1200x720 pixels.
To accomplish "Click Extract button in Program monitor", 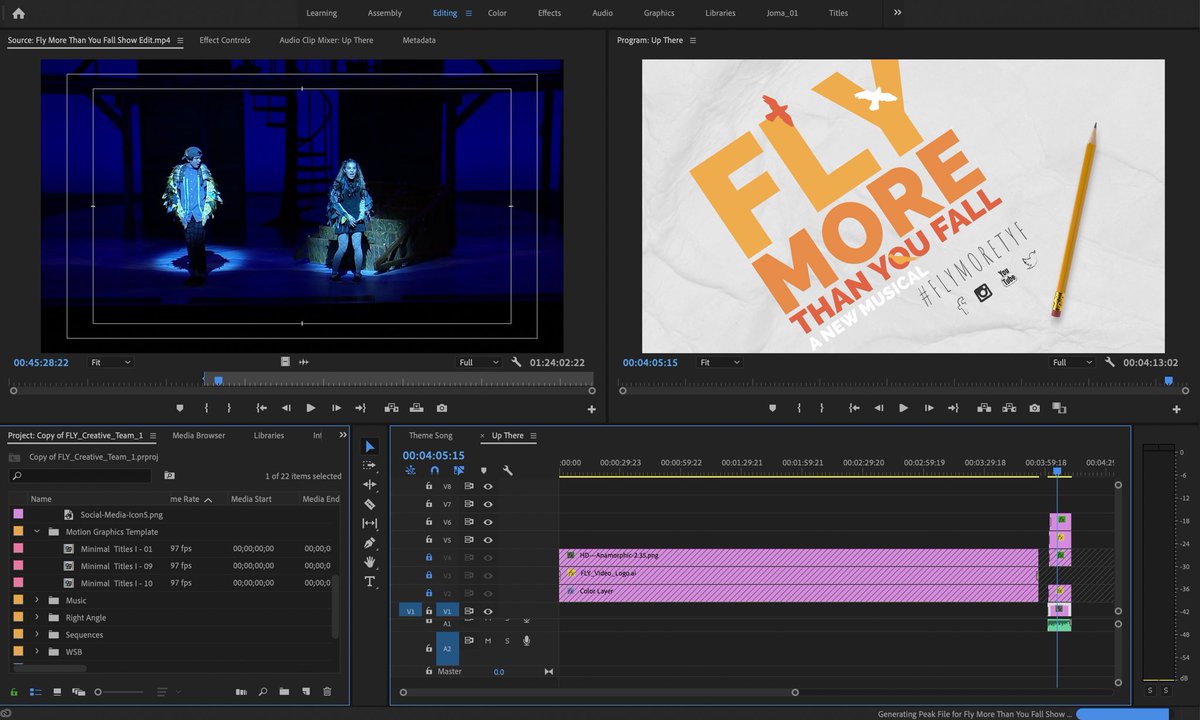I will pos(1009,408).
